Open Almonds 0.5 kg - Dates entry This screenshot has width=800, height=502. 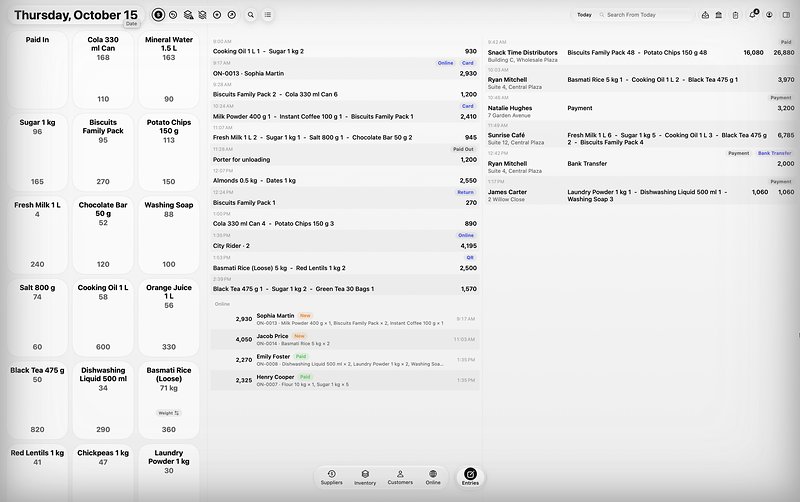(345, 177)
